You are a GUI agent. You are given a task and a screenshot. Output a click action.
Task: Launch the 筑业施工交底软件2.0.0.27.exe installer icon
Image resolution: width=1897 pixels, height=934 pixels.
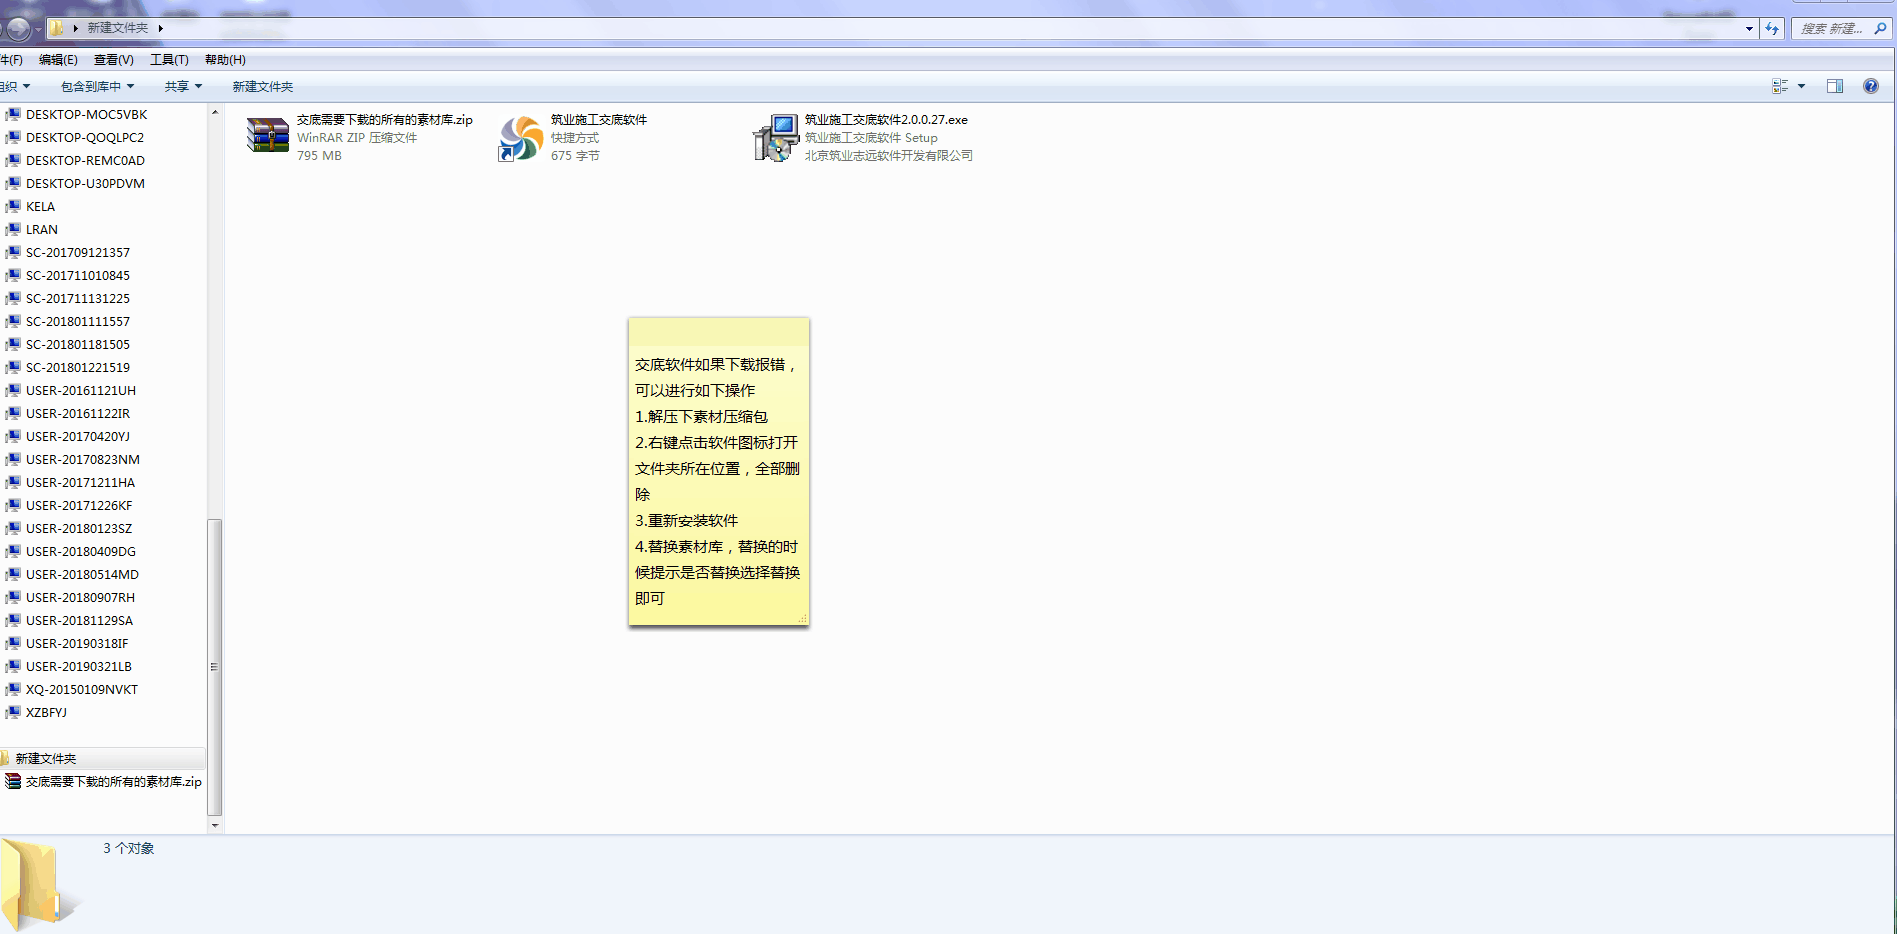point(775,138)
